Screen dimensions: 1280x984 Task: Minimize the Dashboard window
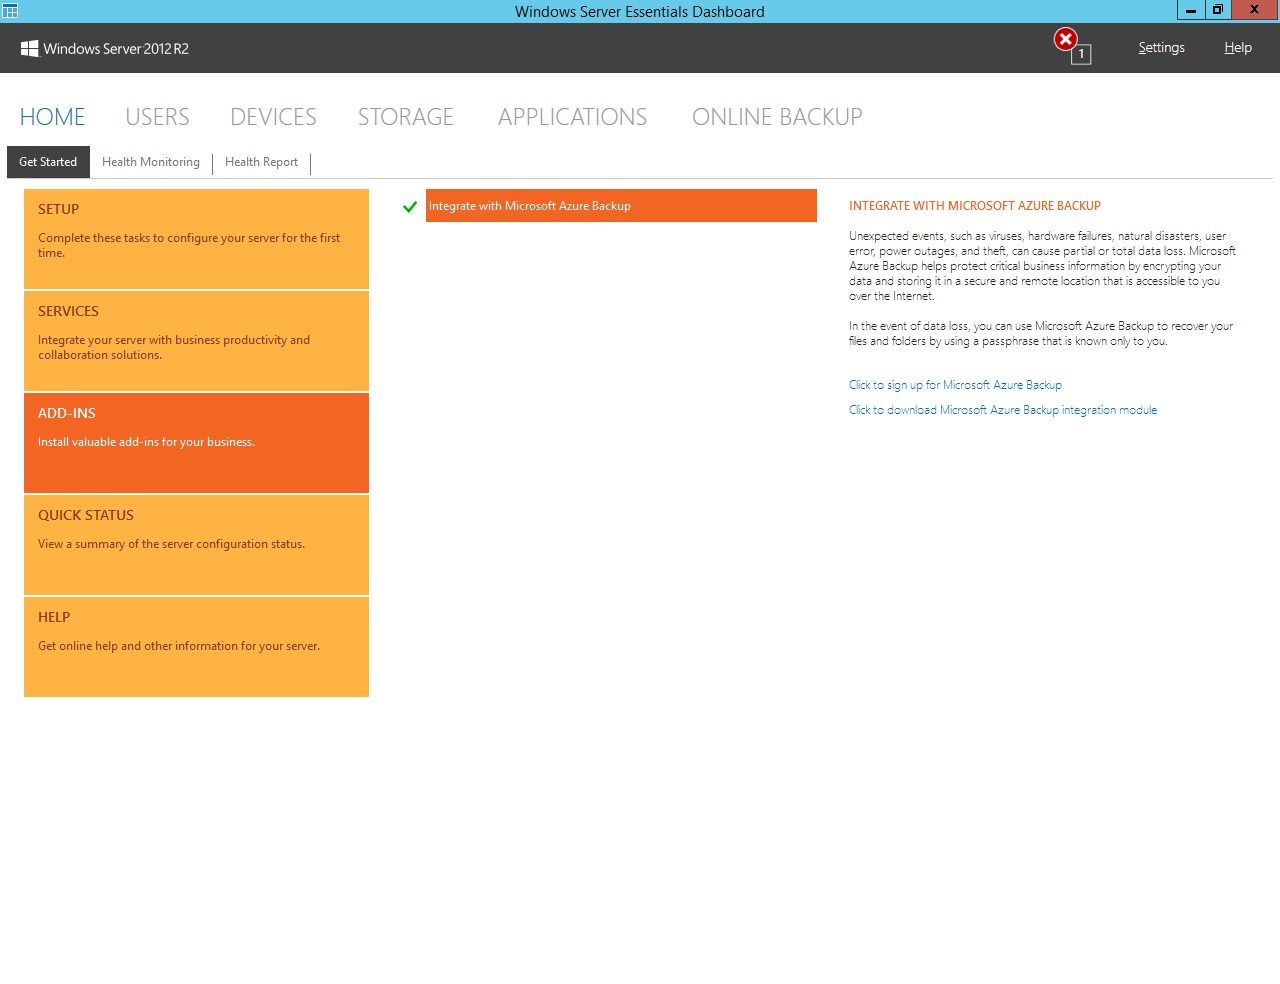pos(1191,10)
